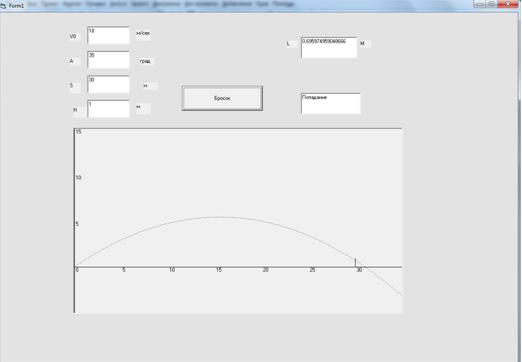Click the 15 tick on horizontal axis
The width and height of the screenshot is (522, 362).
[219, 270]
